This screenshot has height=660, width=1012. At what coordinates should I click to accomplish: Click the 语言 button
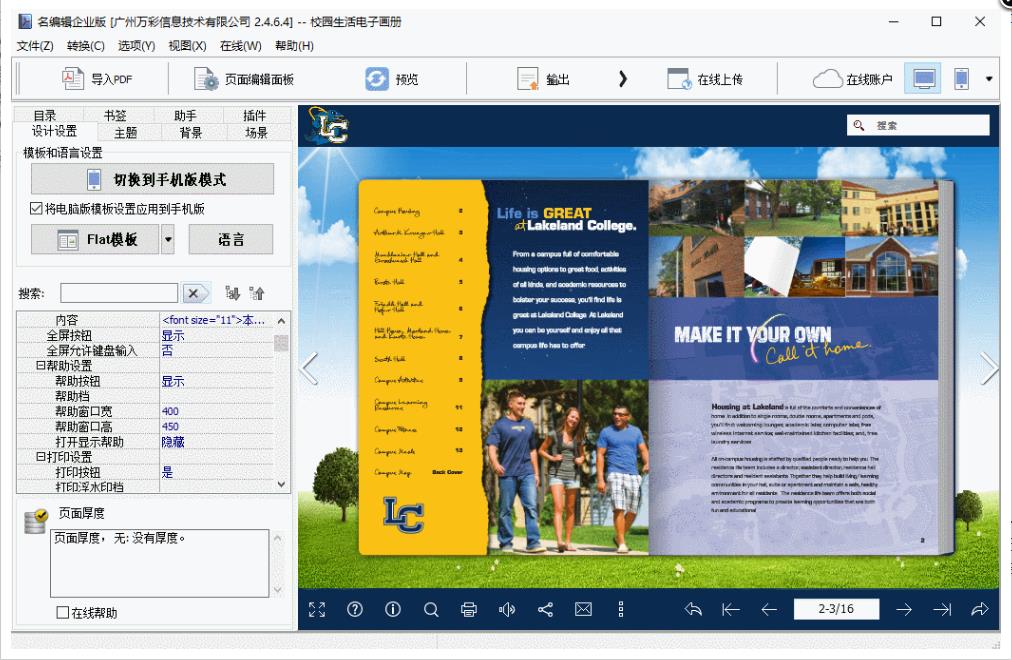pos(231,240)
